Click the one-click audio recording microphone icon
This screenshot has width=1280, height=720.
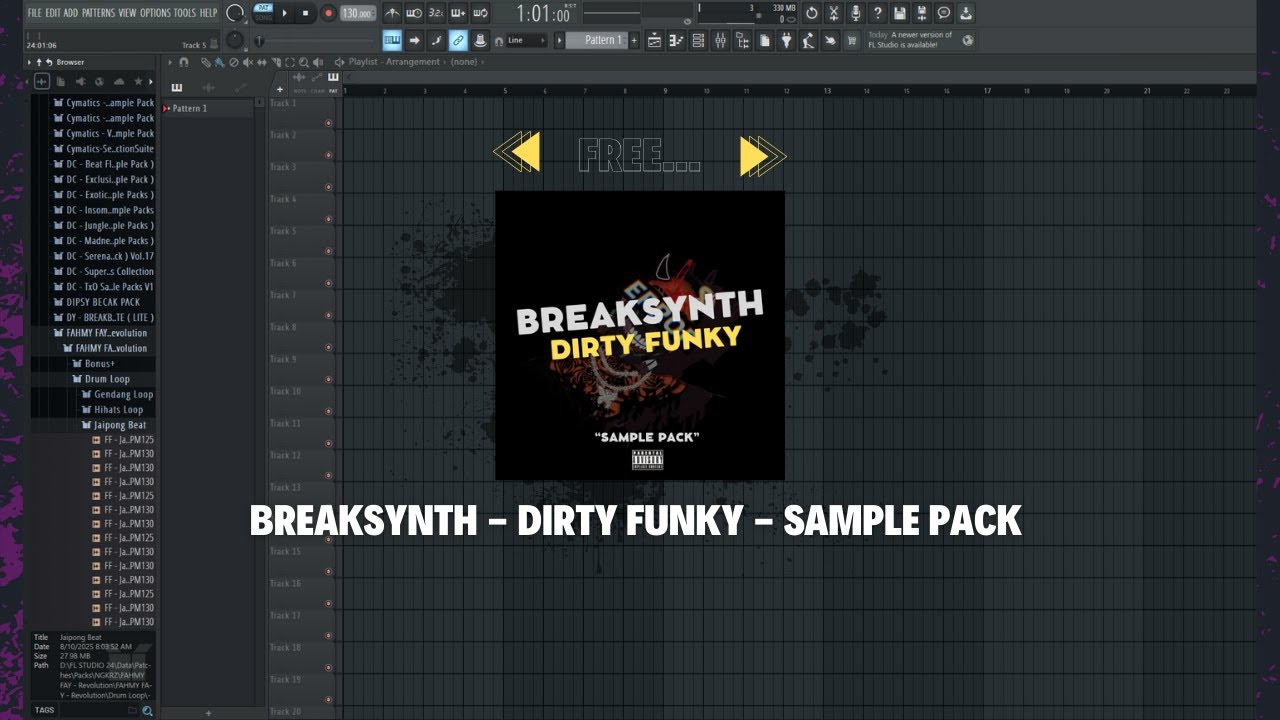(x=856, y=13)
